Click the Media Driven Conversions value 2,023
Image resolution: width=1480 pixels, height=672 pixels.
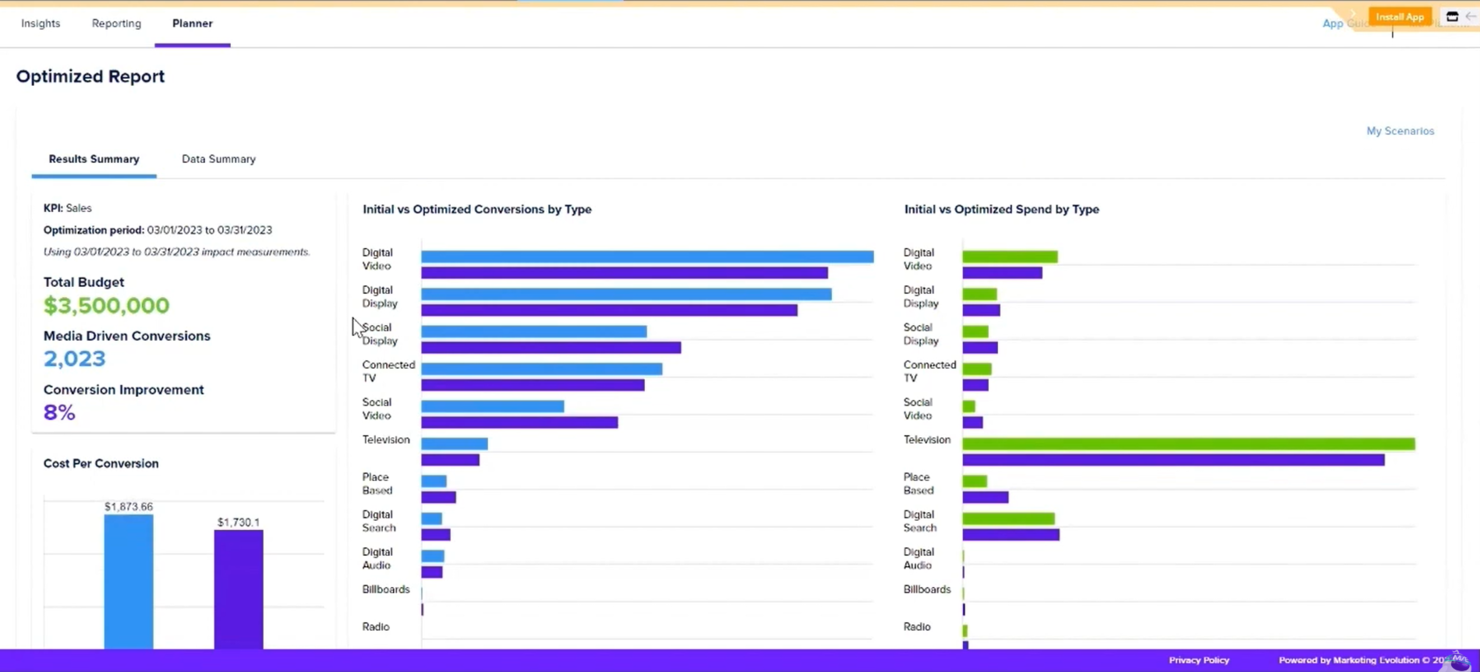(x=74, y=358)
